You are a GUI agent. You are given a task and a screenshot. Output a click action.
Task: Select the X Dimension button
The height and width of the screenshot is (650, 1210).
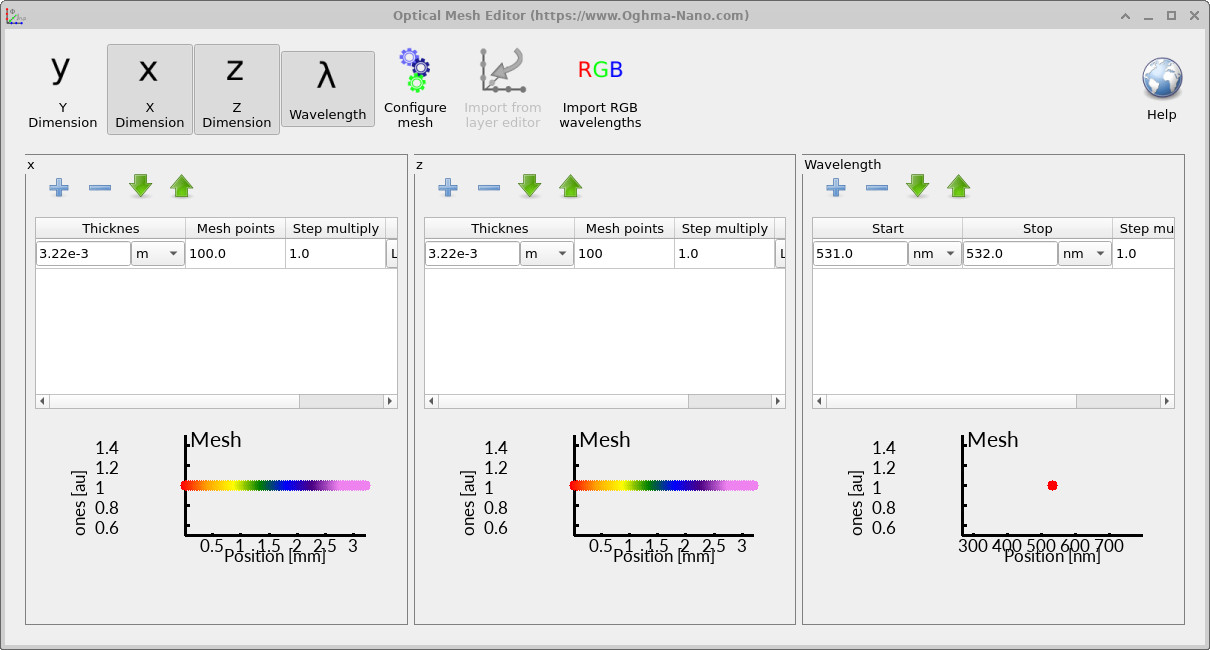(x=149, y=88)
